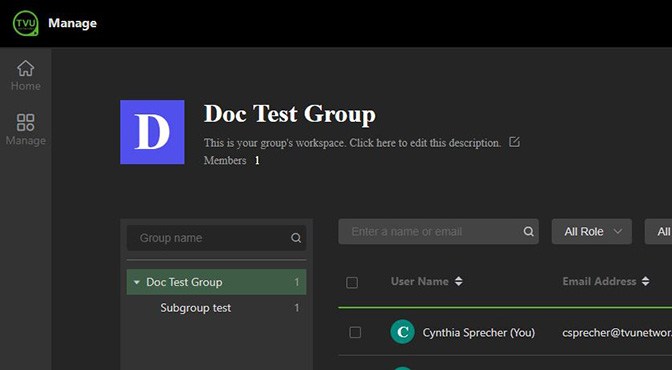This screenshot has height=370, width=672.
Task: Click the edit description pencil icon
Action: 514,142
